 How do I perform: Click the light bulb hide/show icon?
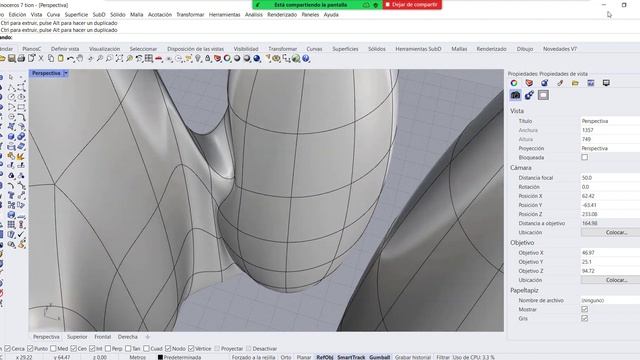tap(198, 59)
